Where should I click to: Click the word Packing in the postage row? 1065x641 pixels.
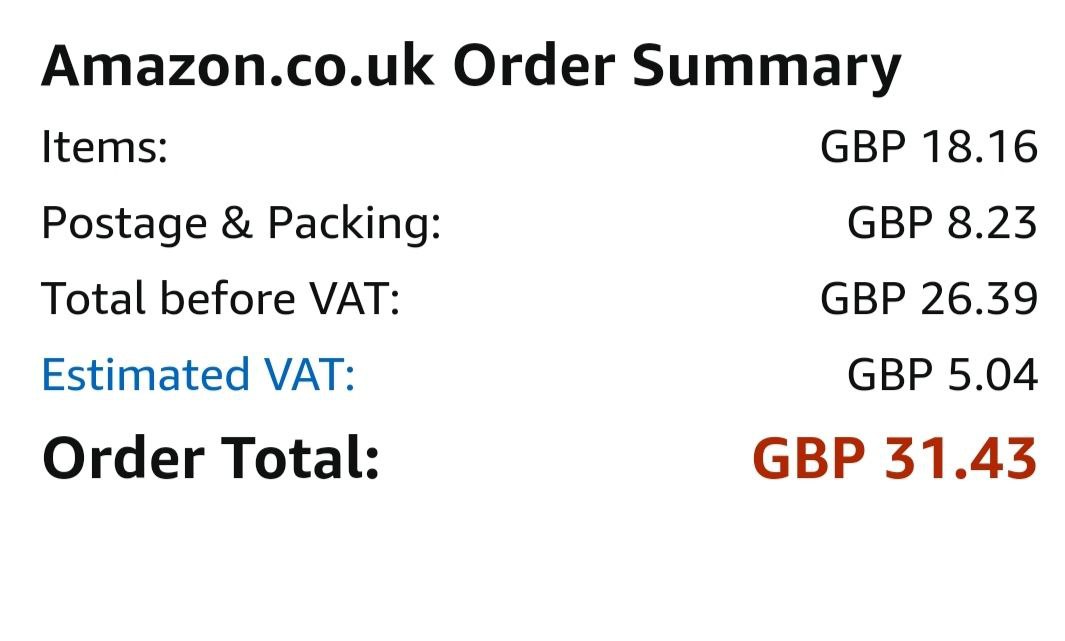point(353,224)
